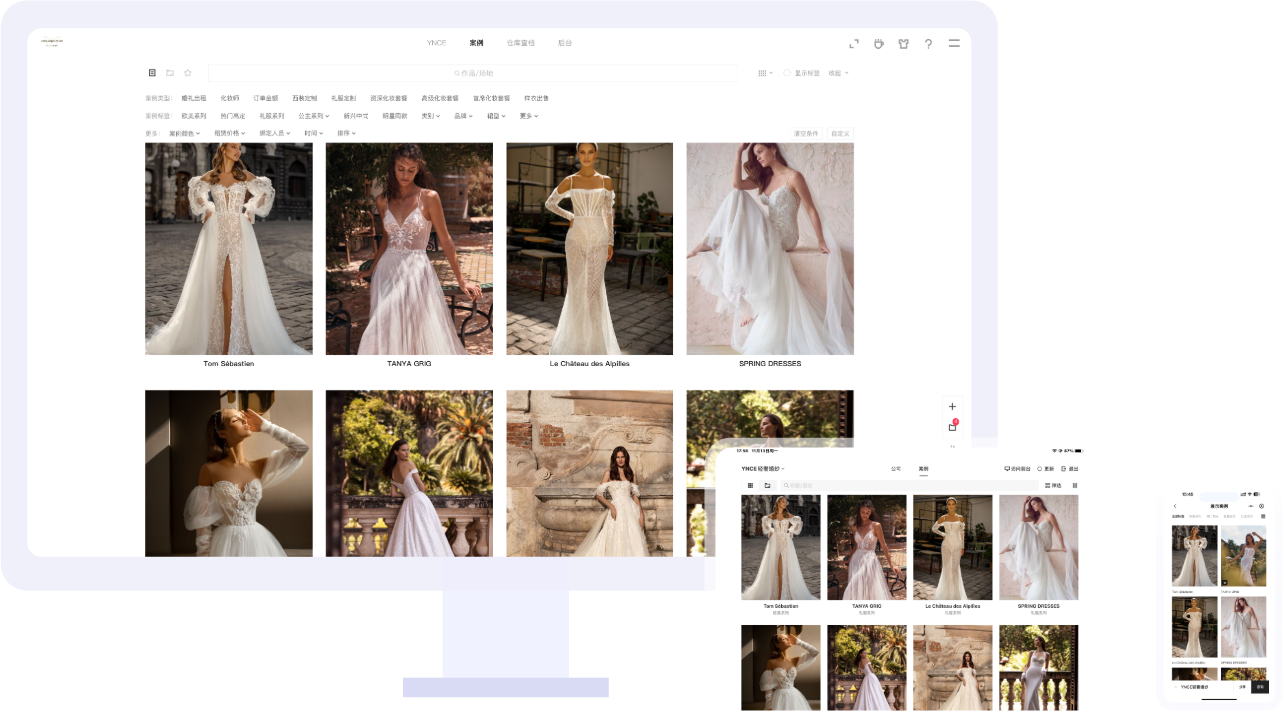Image resolution: width=1284 pixels, height=722 pixels.
Task: Open the Tom Sébastien dress thumbnail on desktop
Action: 229,248
